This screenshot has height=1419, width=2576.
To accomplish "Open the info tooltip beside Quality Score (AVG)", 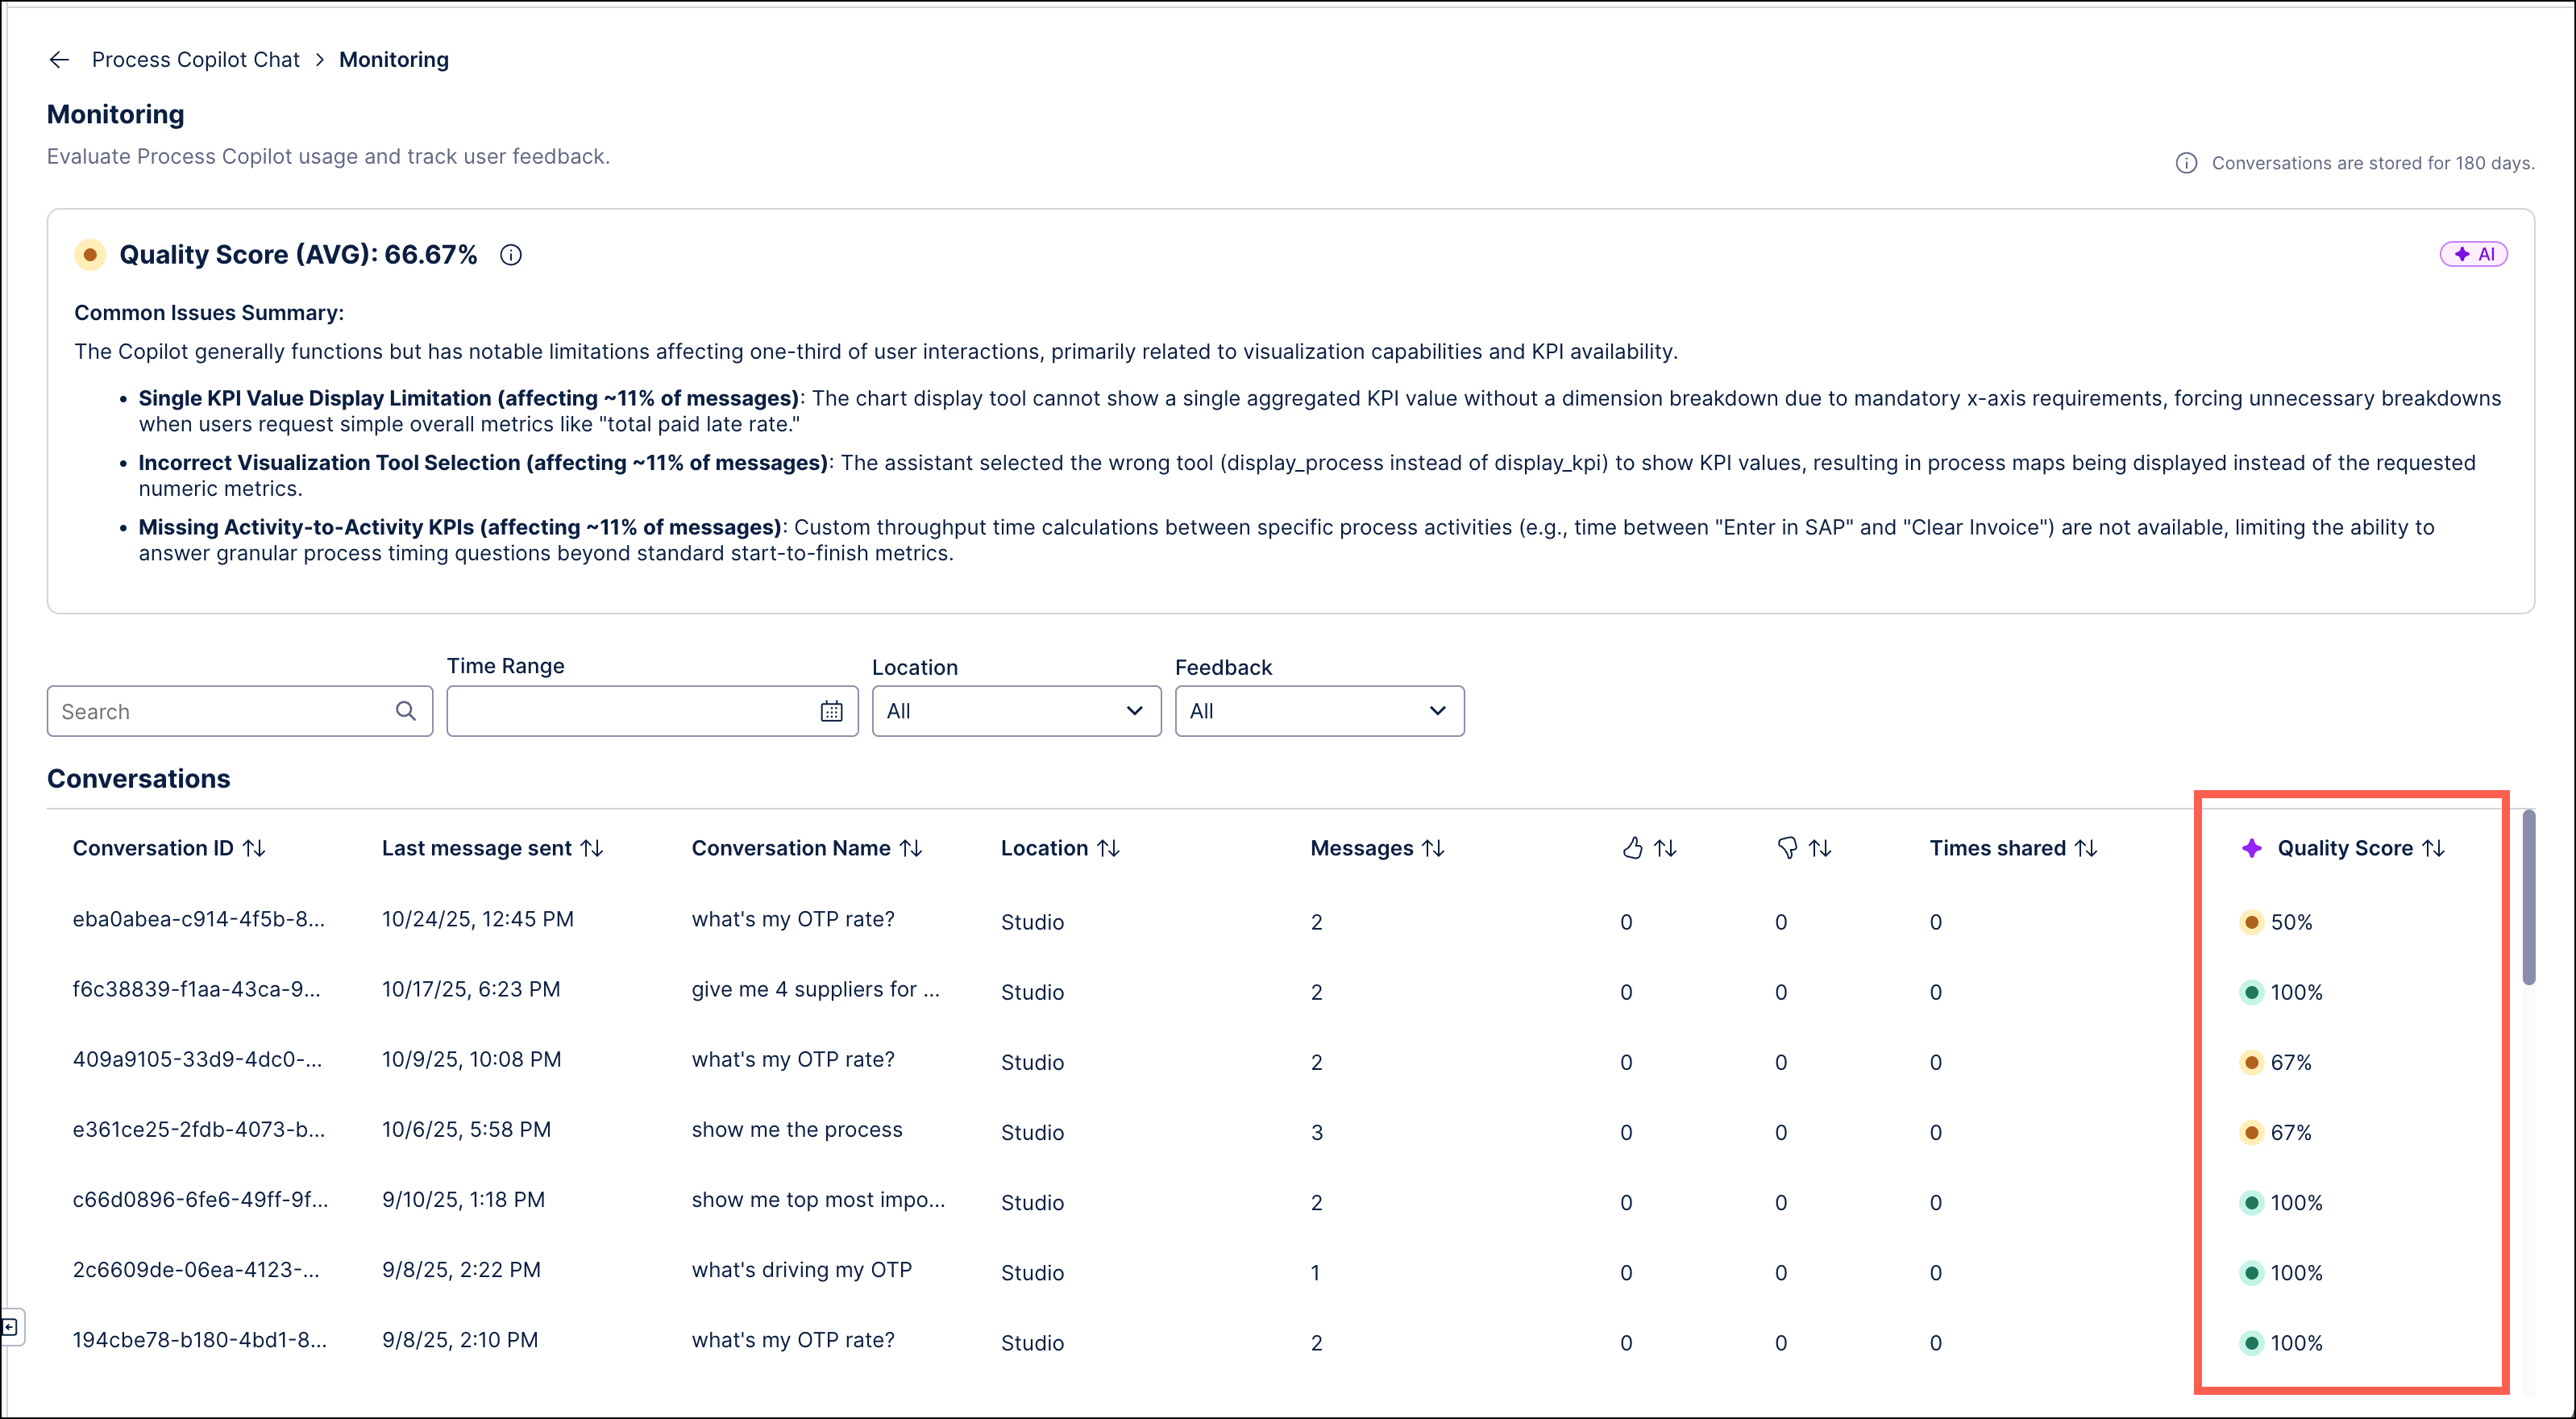I will (511, 255).
